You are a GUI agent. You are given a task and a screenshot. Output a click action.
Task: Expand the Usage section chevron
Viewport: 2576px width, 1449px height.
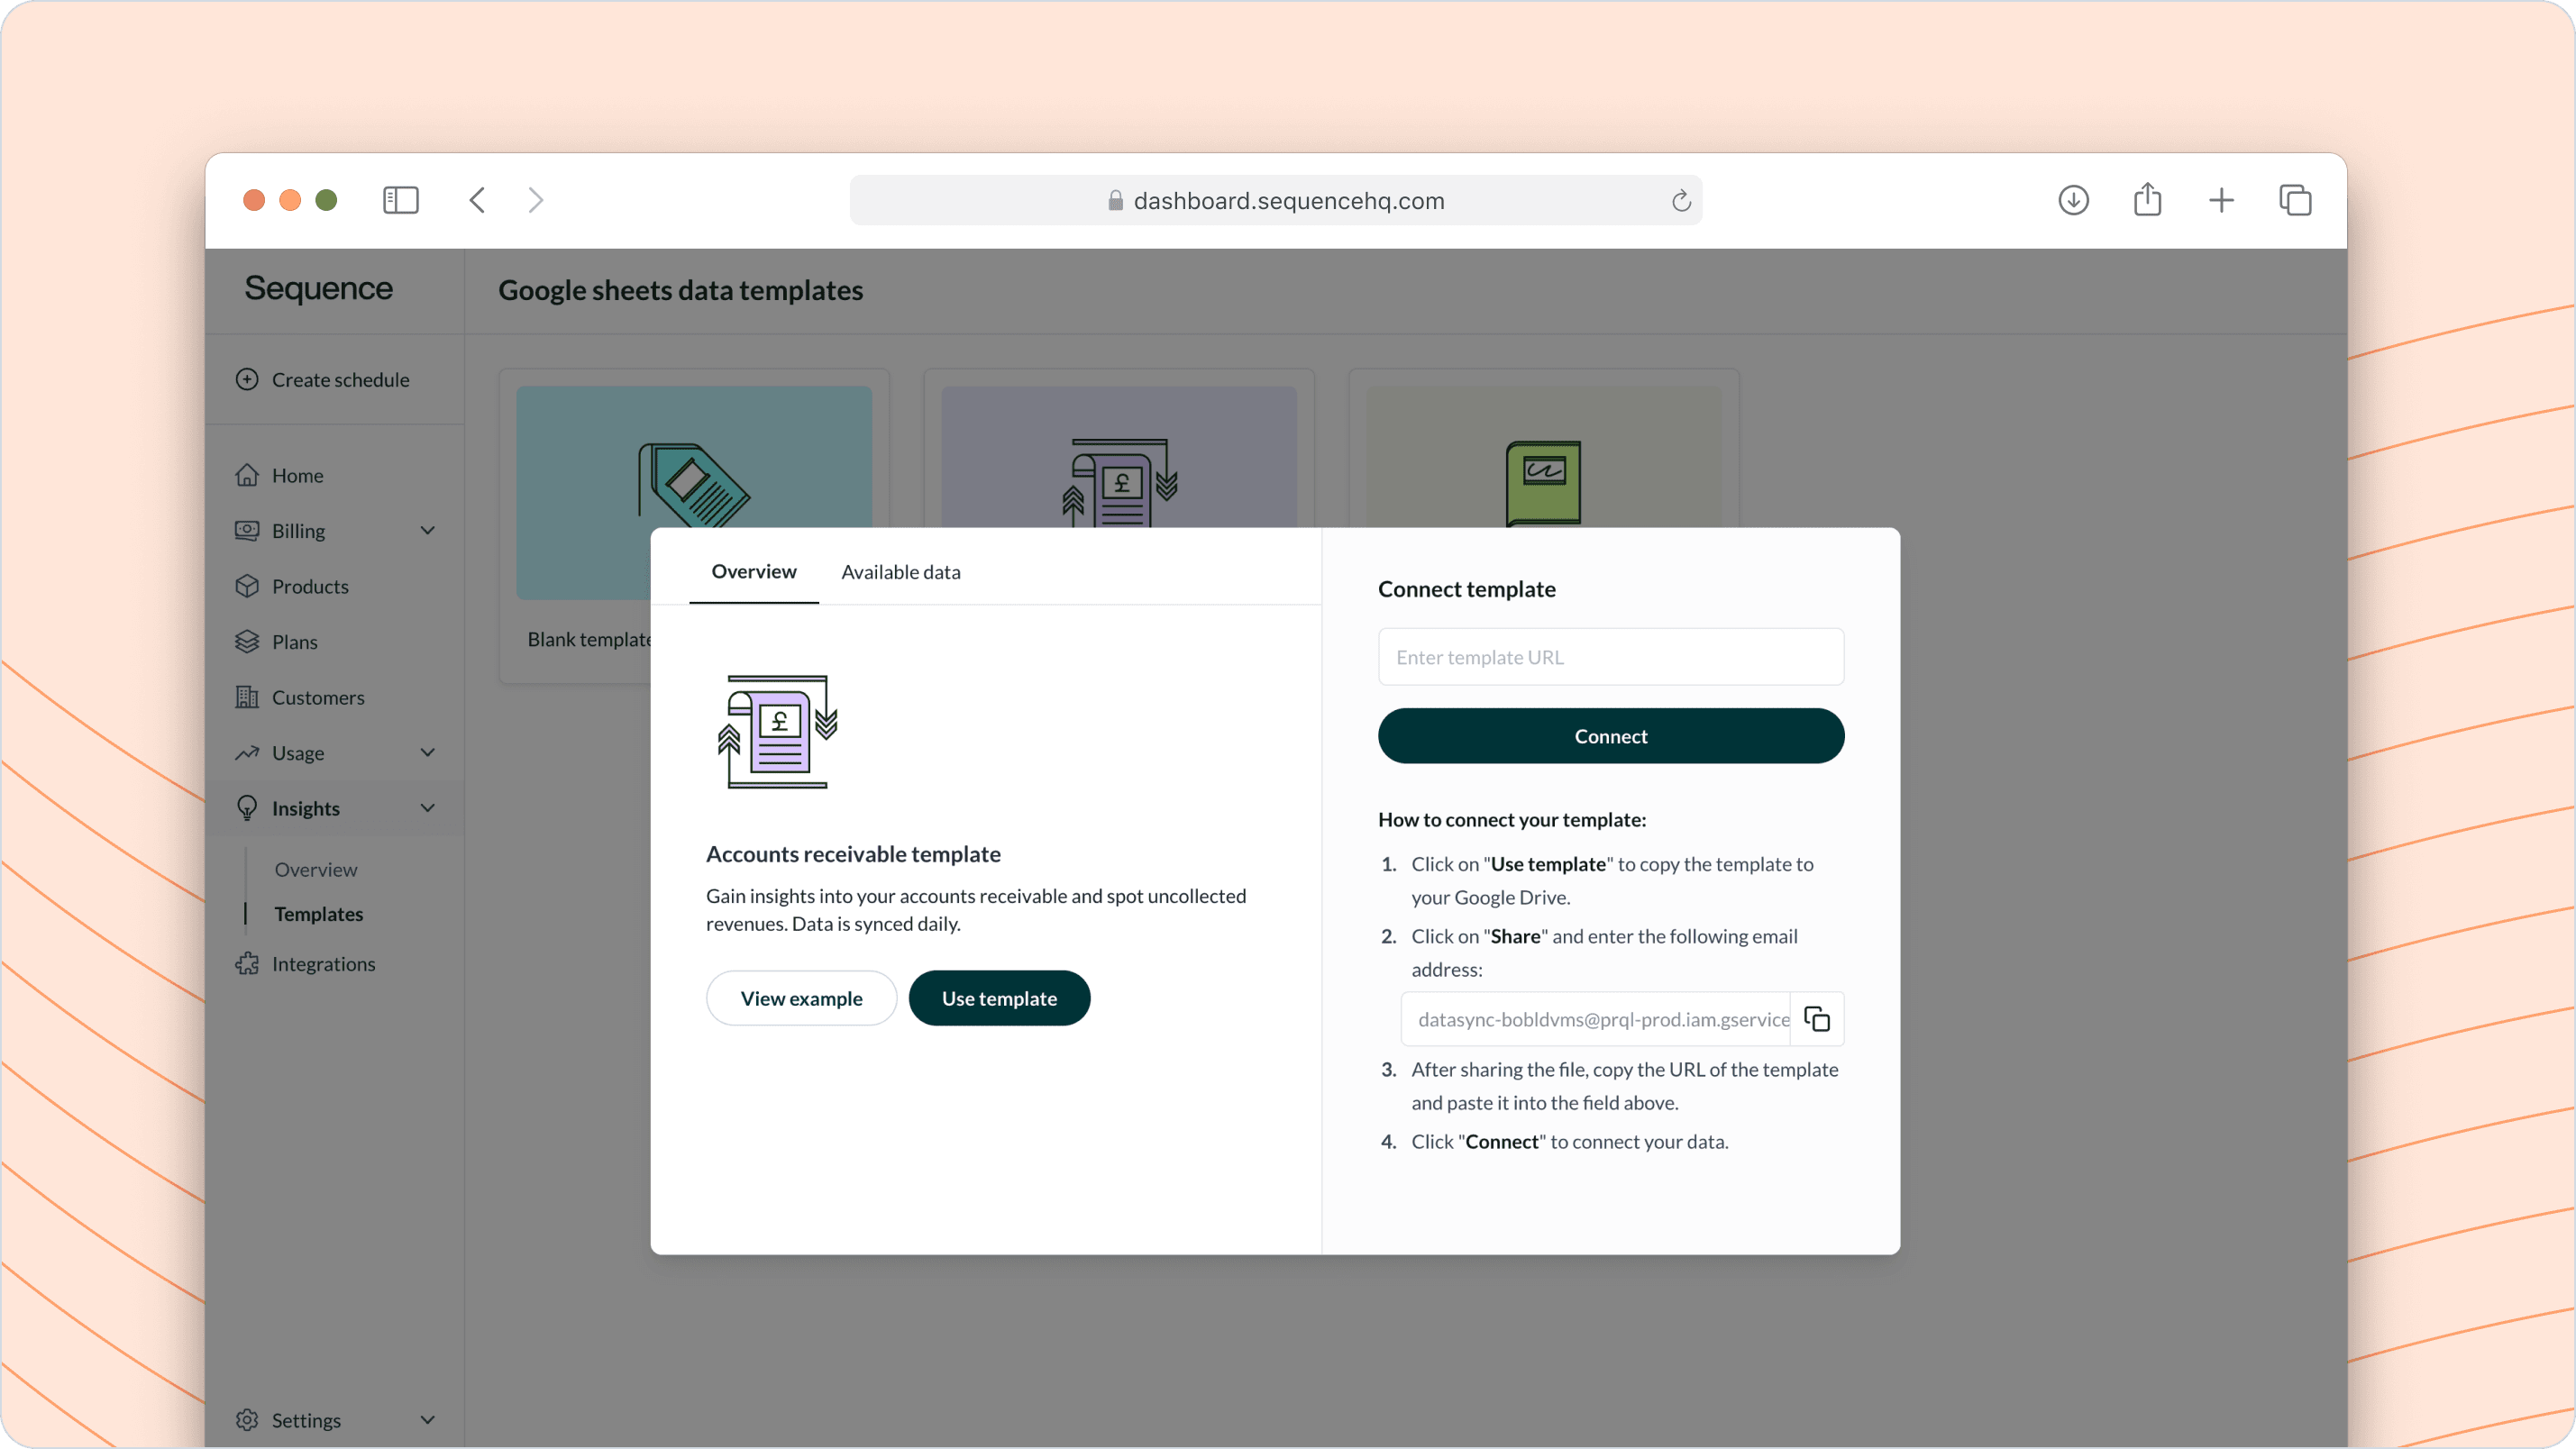[x=428, y=752]
